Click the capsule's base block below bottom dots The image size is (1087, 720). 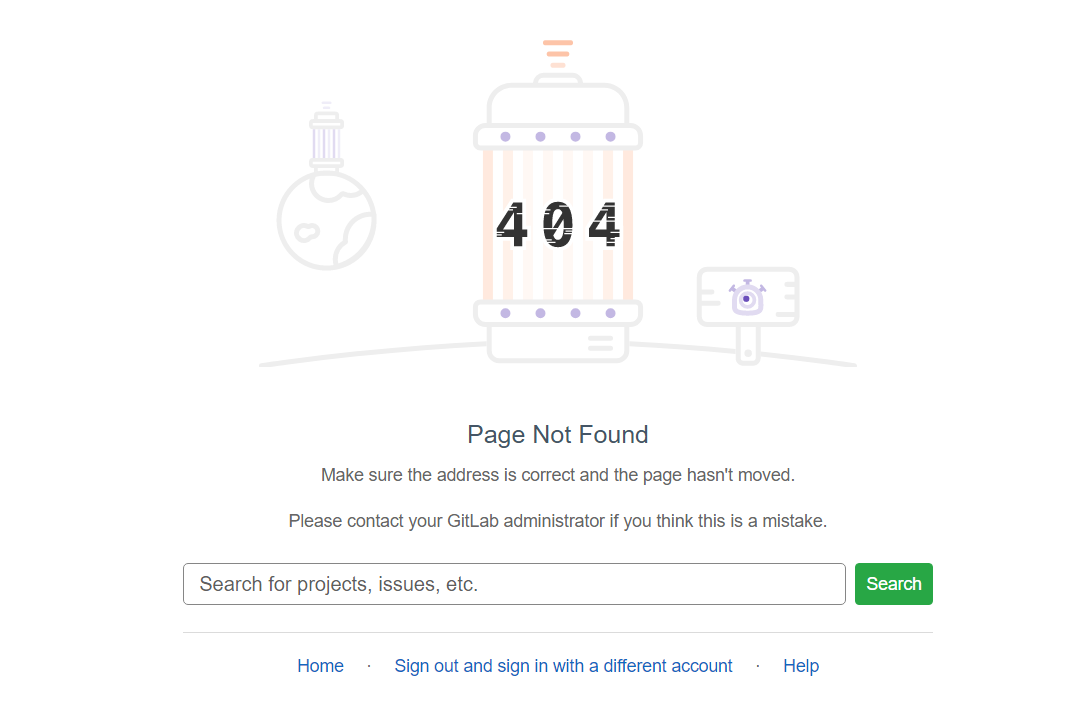point(558,344)
